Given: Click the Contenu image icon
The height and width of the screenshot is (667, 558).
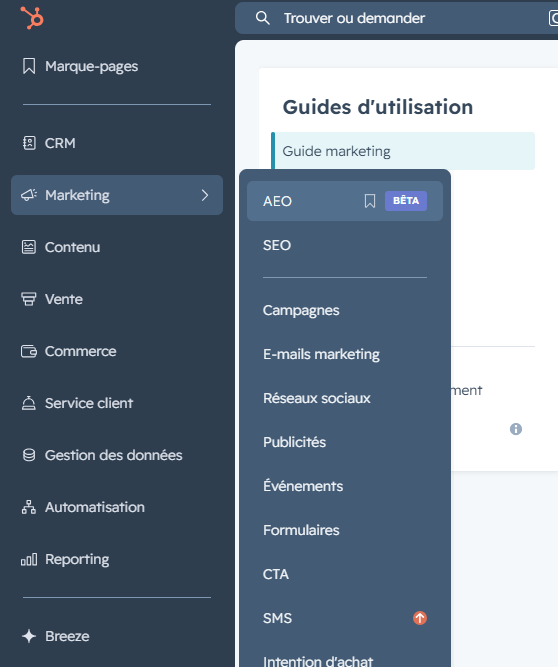Looking at the screenshot, I should click(29, 247).
